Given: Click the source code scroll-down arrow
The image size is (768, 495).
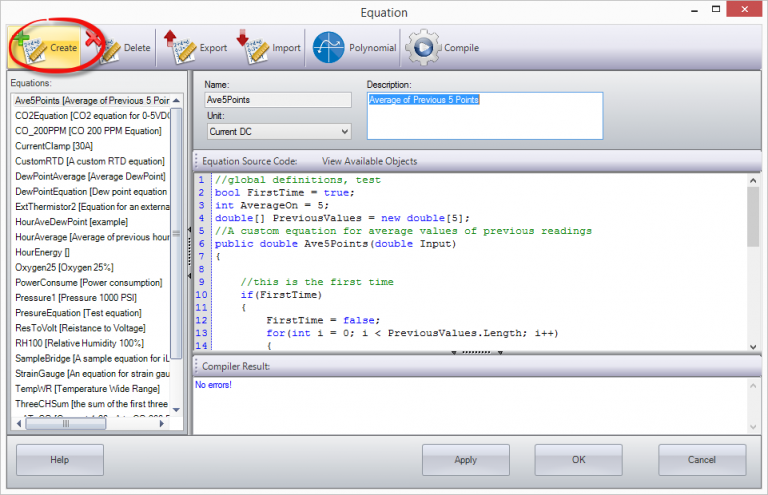Looking at the screenshot, I should click(753, 347).
